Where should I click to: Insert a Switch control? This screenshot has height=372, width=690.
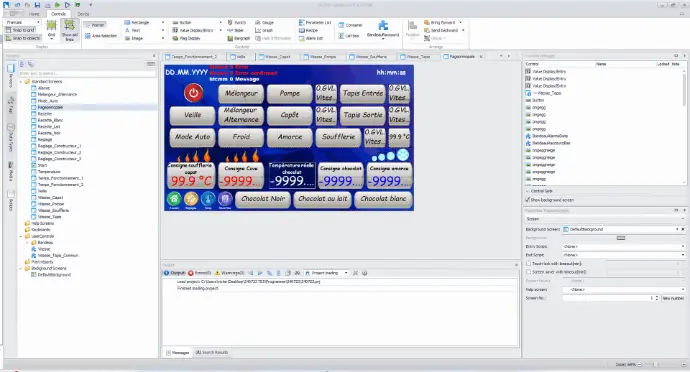tap(237, 22)
